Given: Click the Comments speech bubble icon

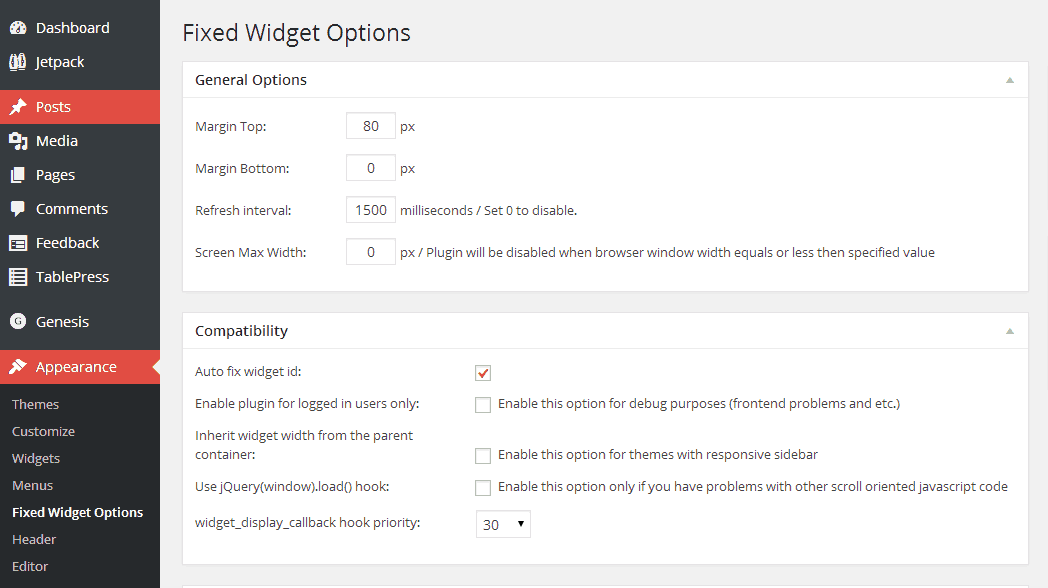Looking at the screenshot, I should (18, 209).
